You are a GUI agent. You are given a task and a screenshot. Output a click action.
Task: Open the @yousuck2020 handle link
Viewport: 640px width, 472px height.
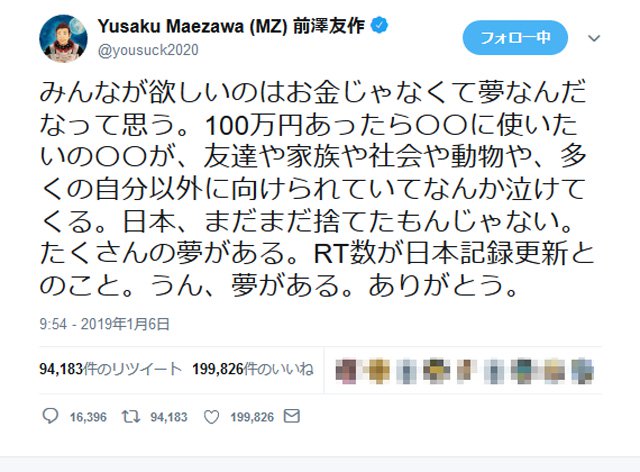coord(148,50)
